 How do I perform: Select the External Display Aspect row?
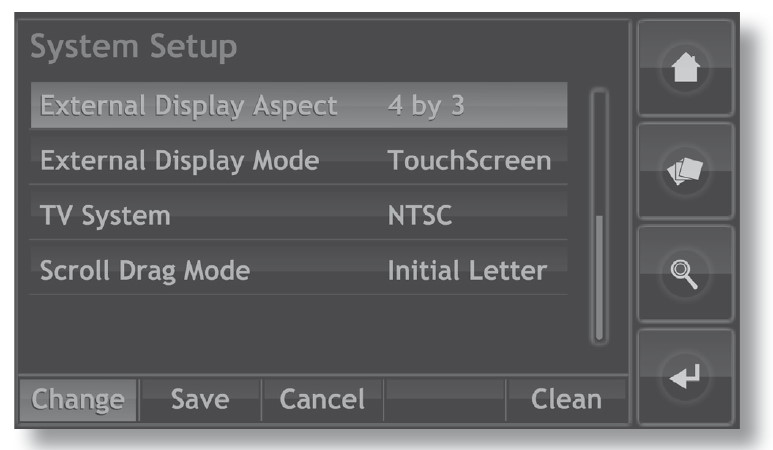299,105
